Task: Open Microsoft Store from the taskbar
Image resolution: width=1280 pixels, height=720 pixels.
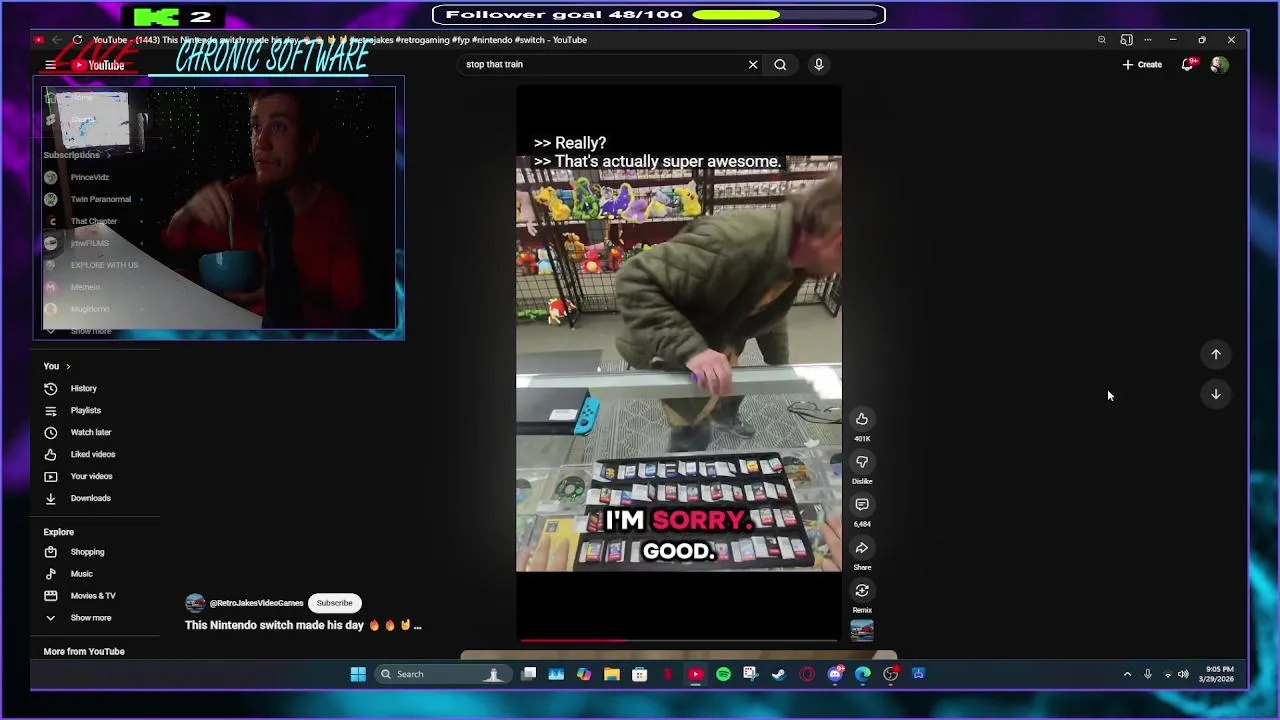Action: (x=640, y=674)
